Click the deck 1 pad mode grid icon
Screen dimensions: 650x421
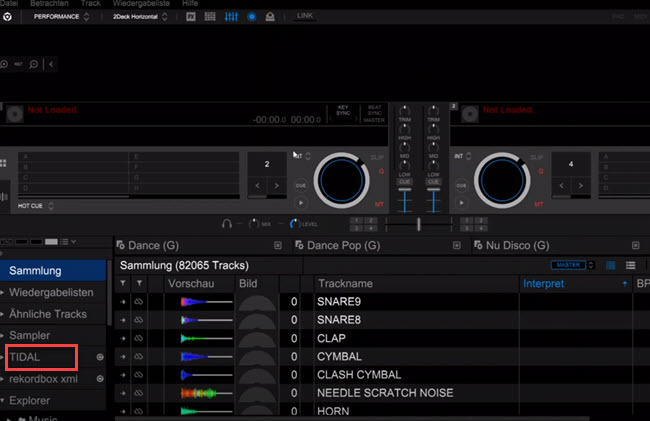click(3, 163)
